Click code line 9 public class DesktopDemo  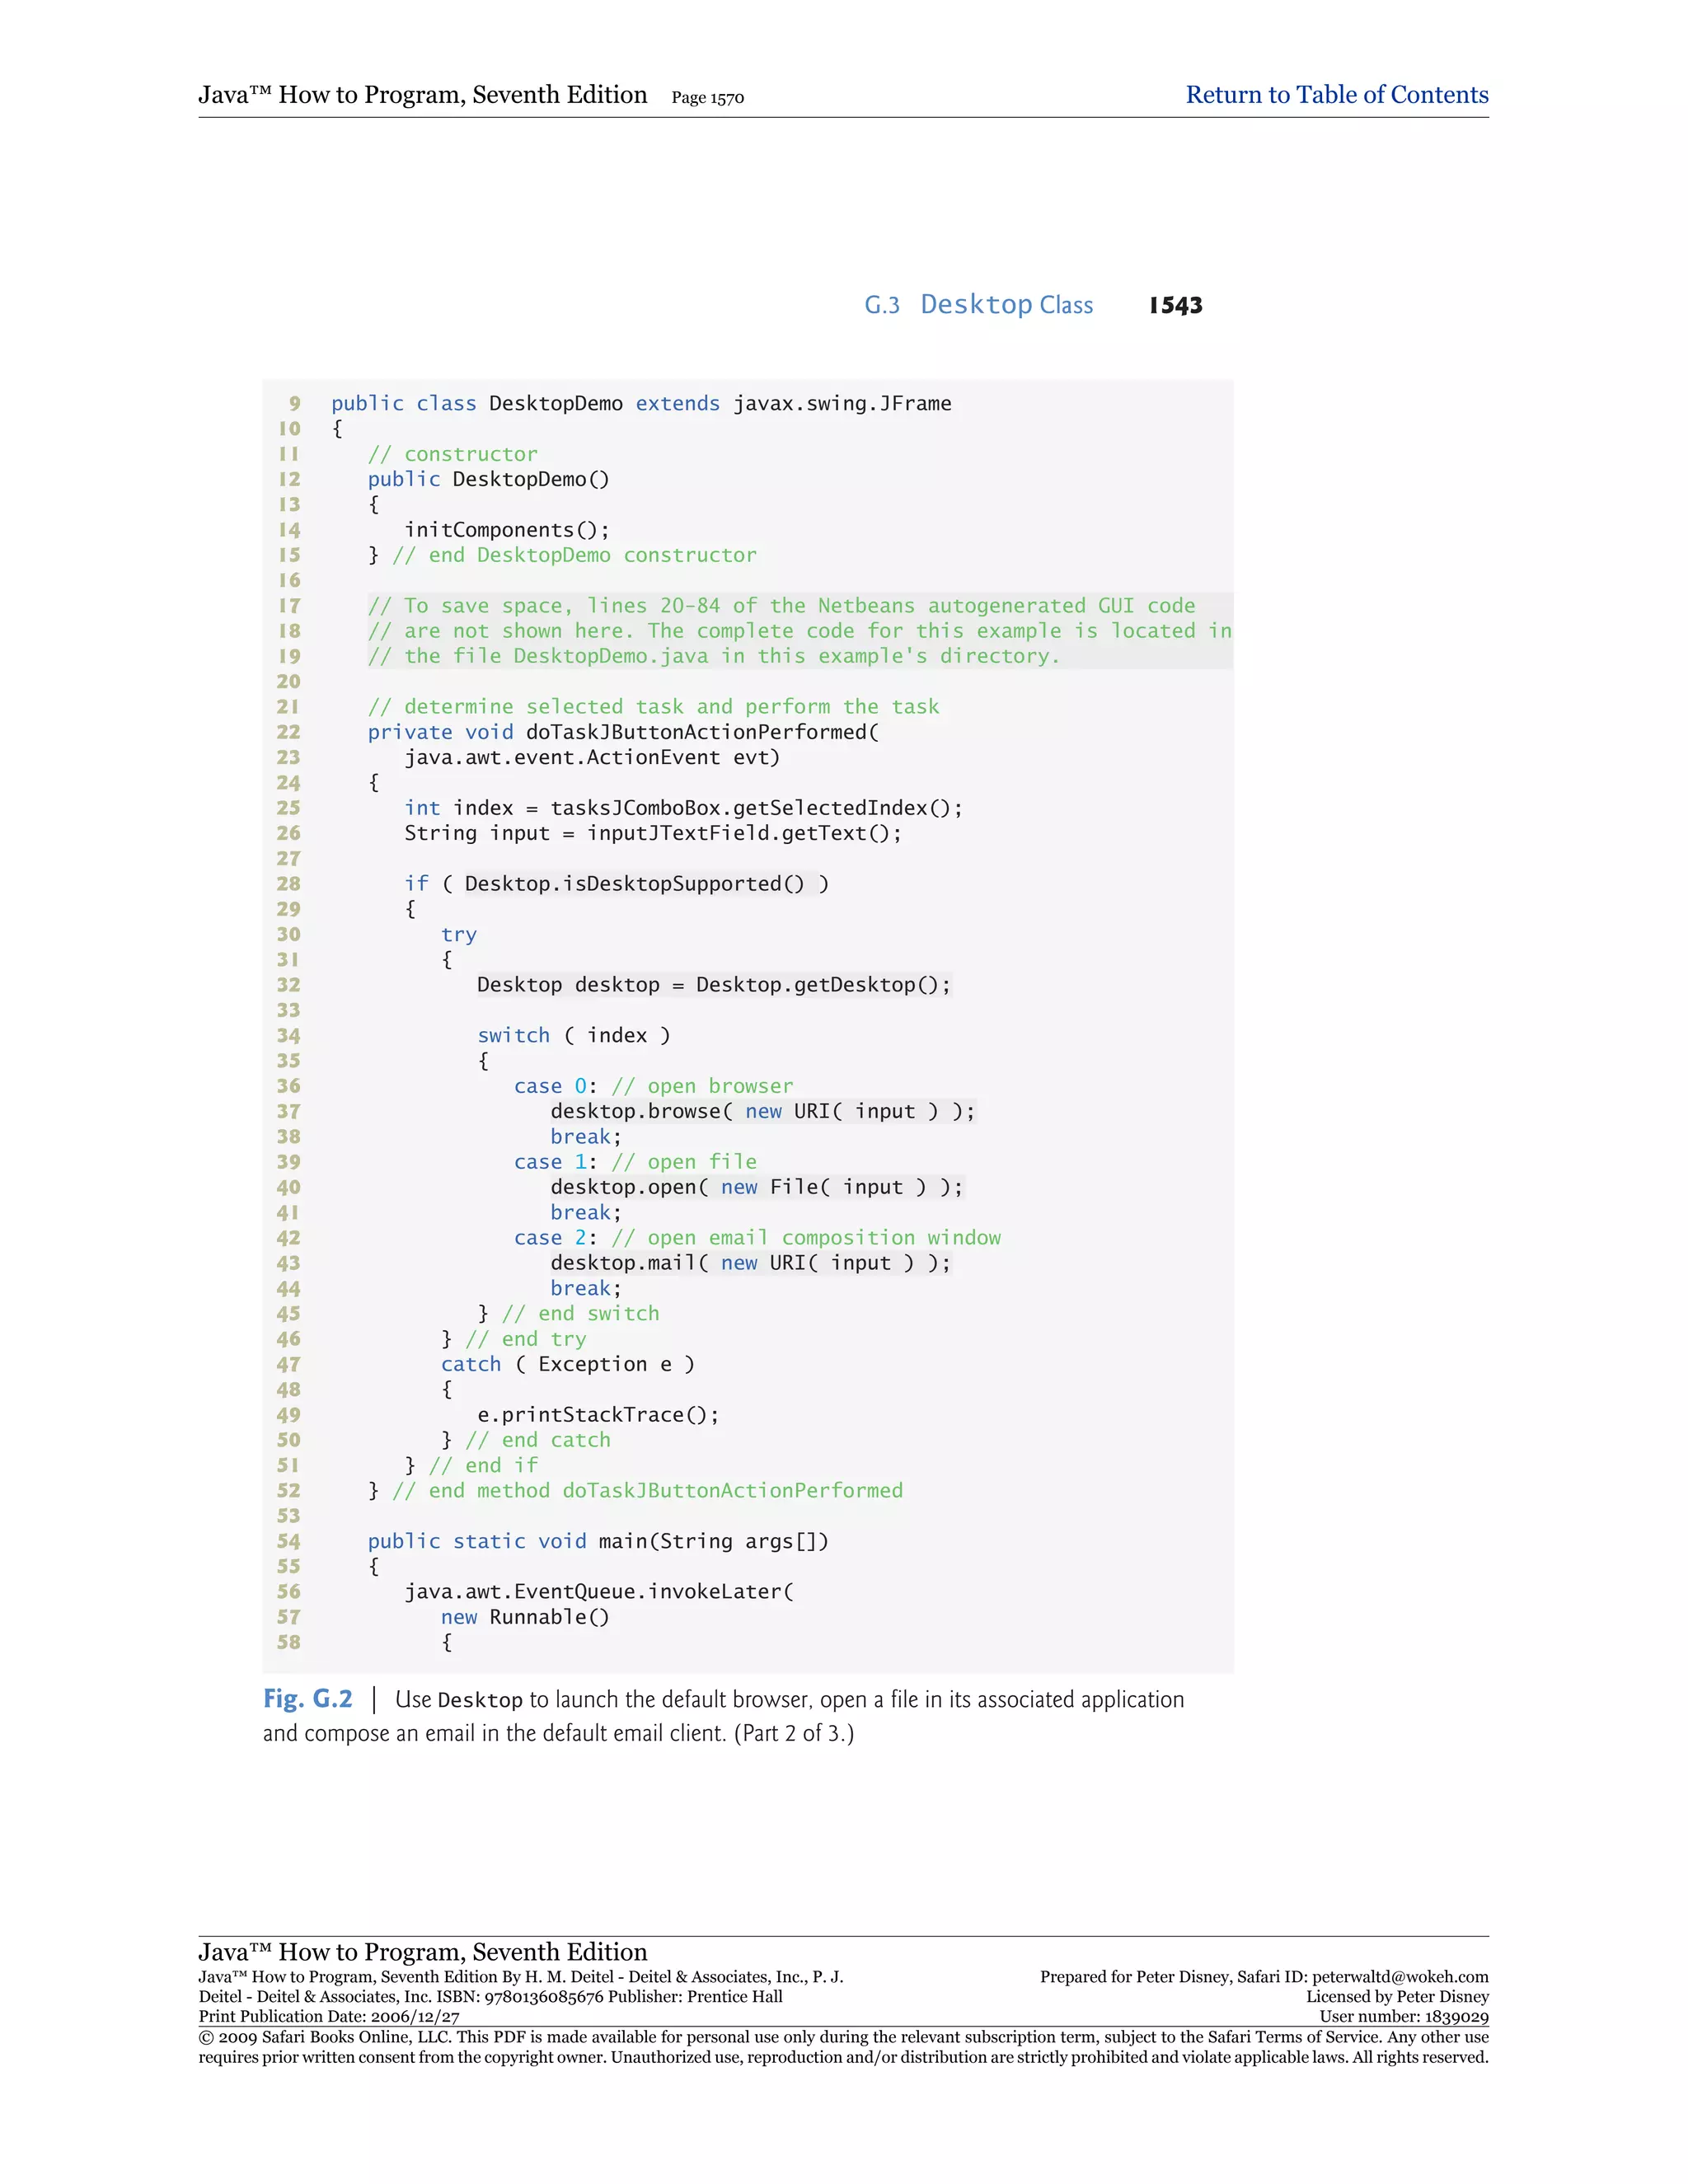coord(640,403)
